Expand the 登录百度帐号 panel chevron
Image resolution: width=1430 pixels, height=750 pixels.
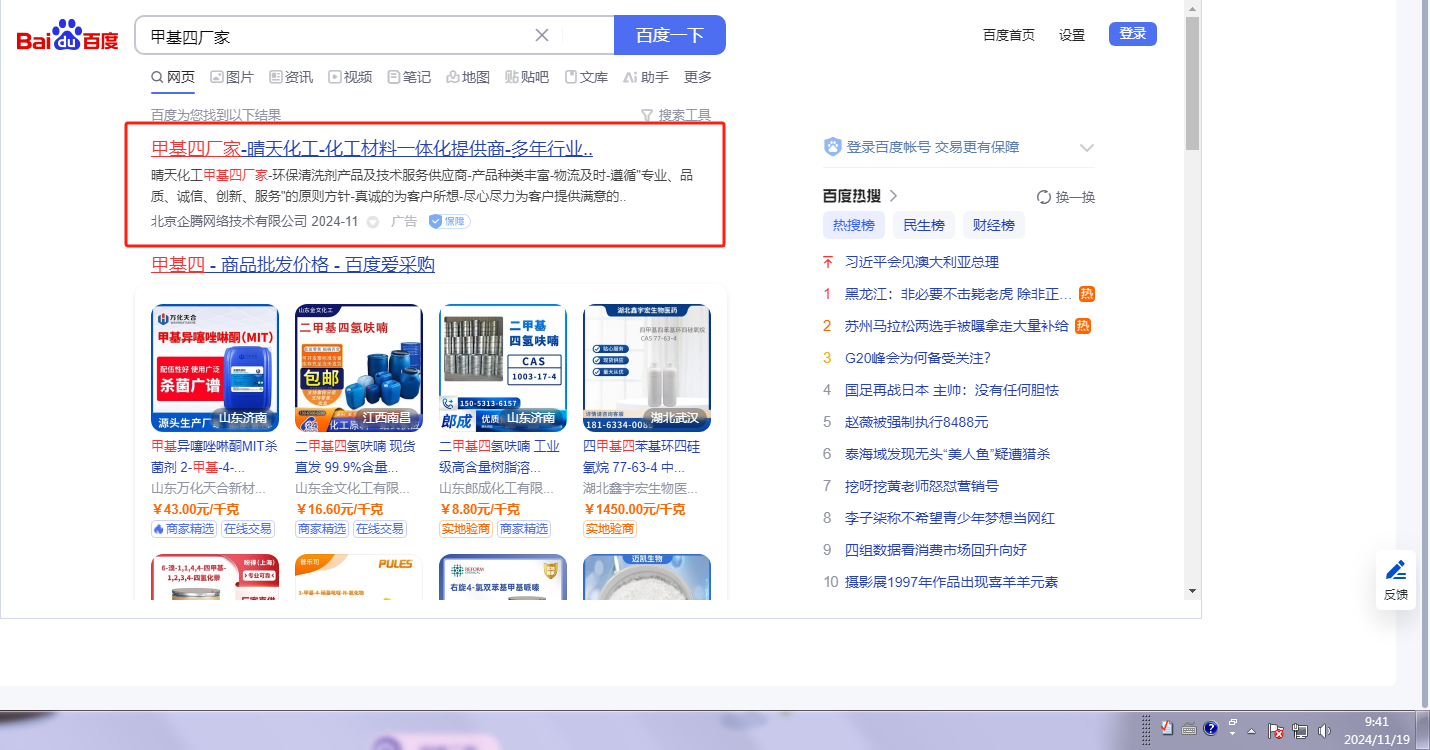[x=1087, y=148]
